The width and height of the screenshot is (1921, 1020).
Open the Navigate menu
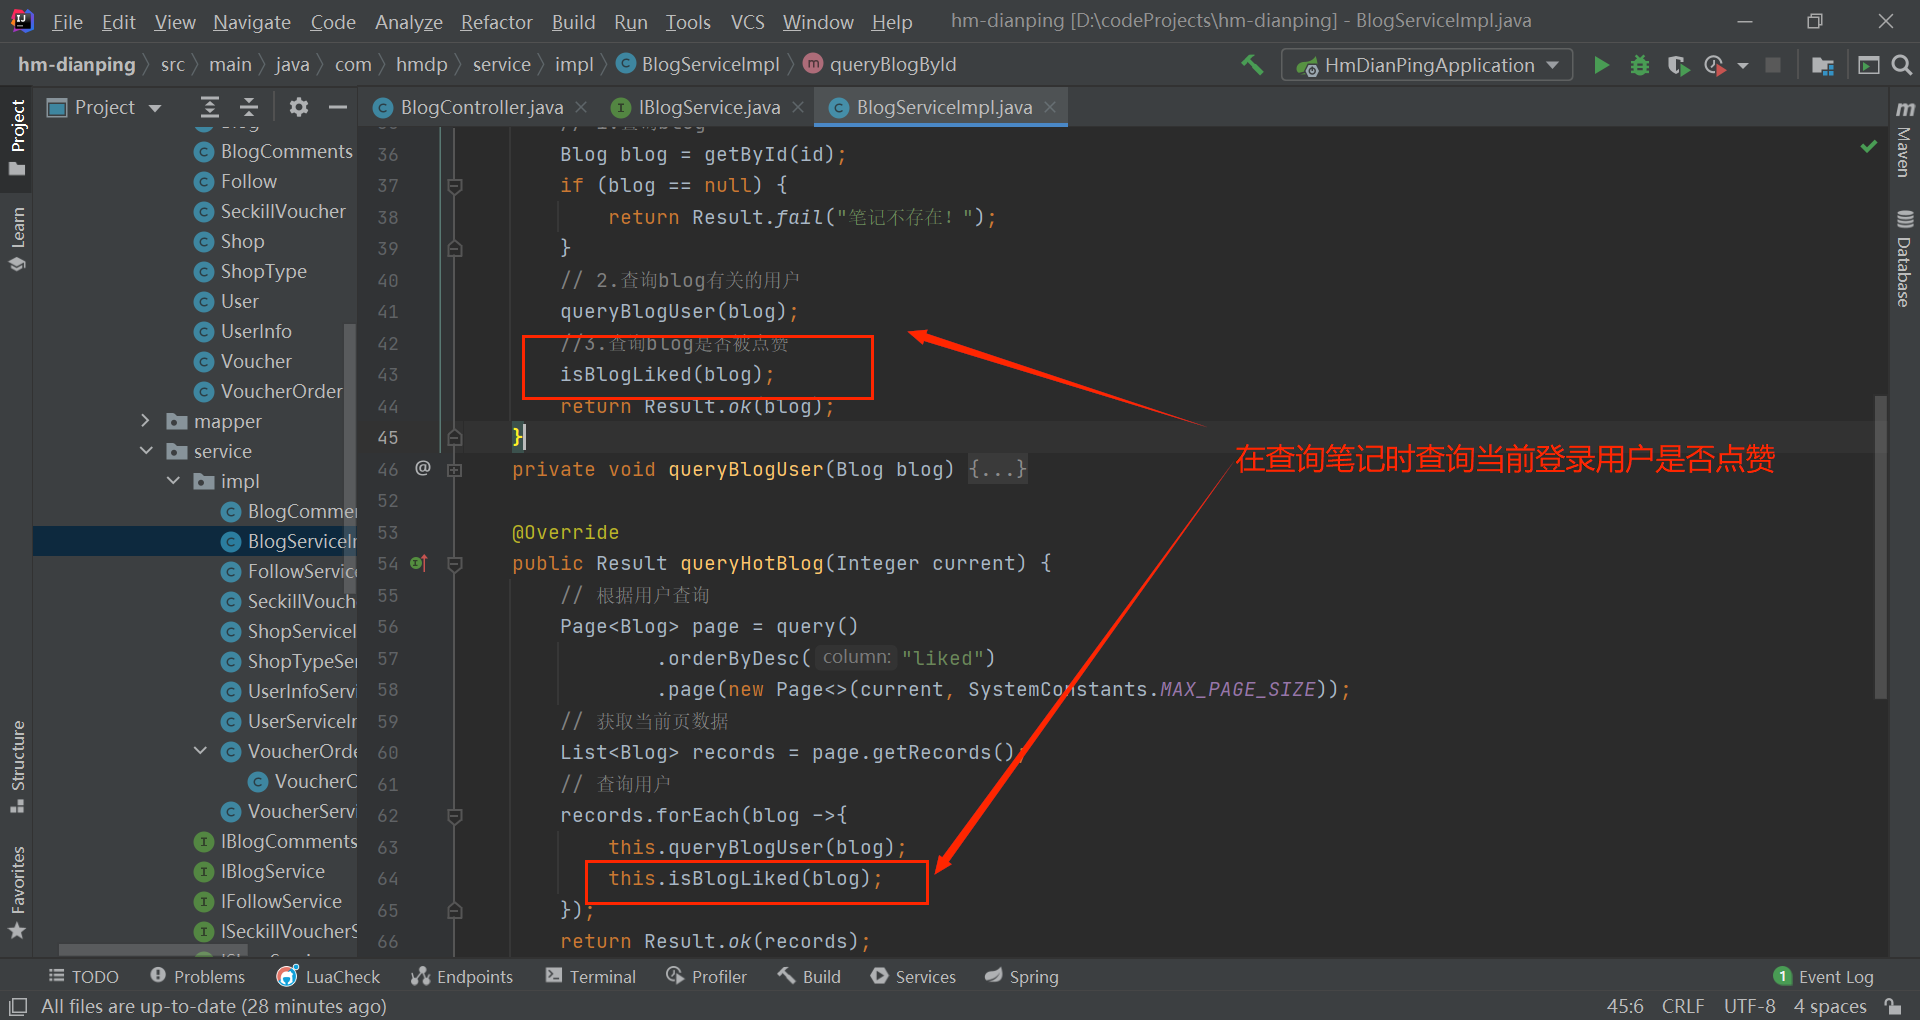click(x=251, y=22)
